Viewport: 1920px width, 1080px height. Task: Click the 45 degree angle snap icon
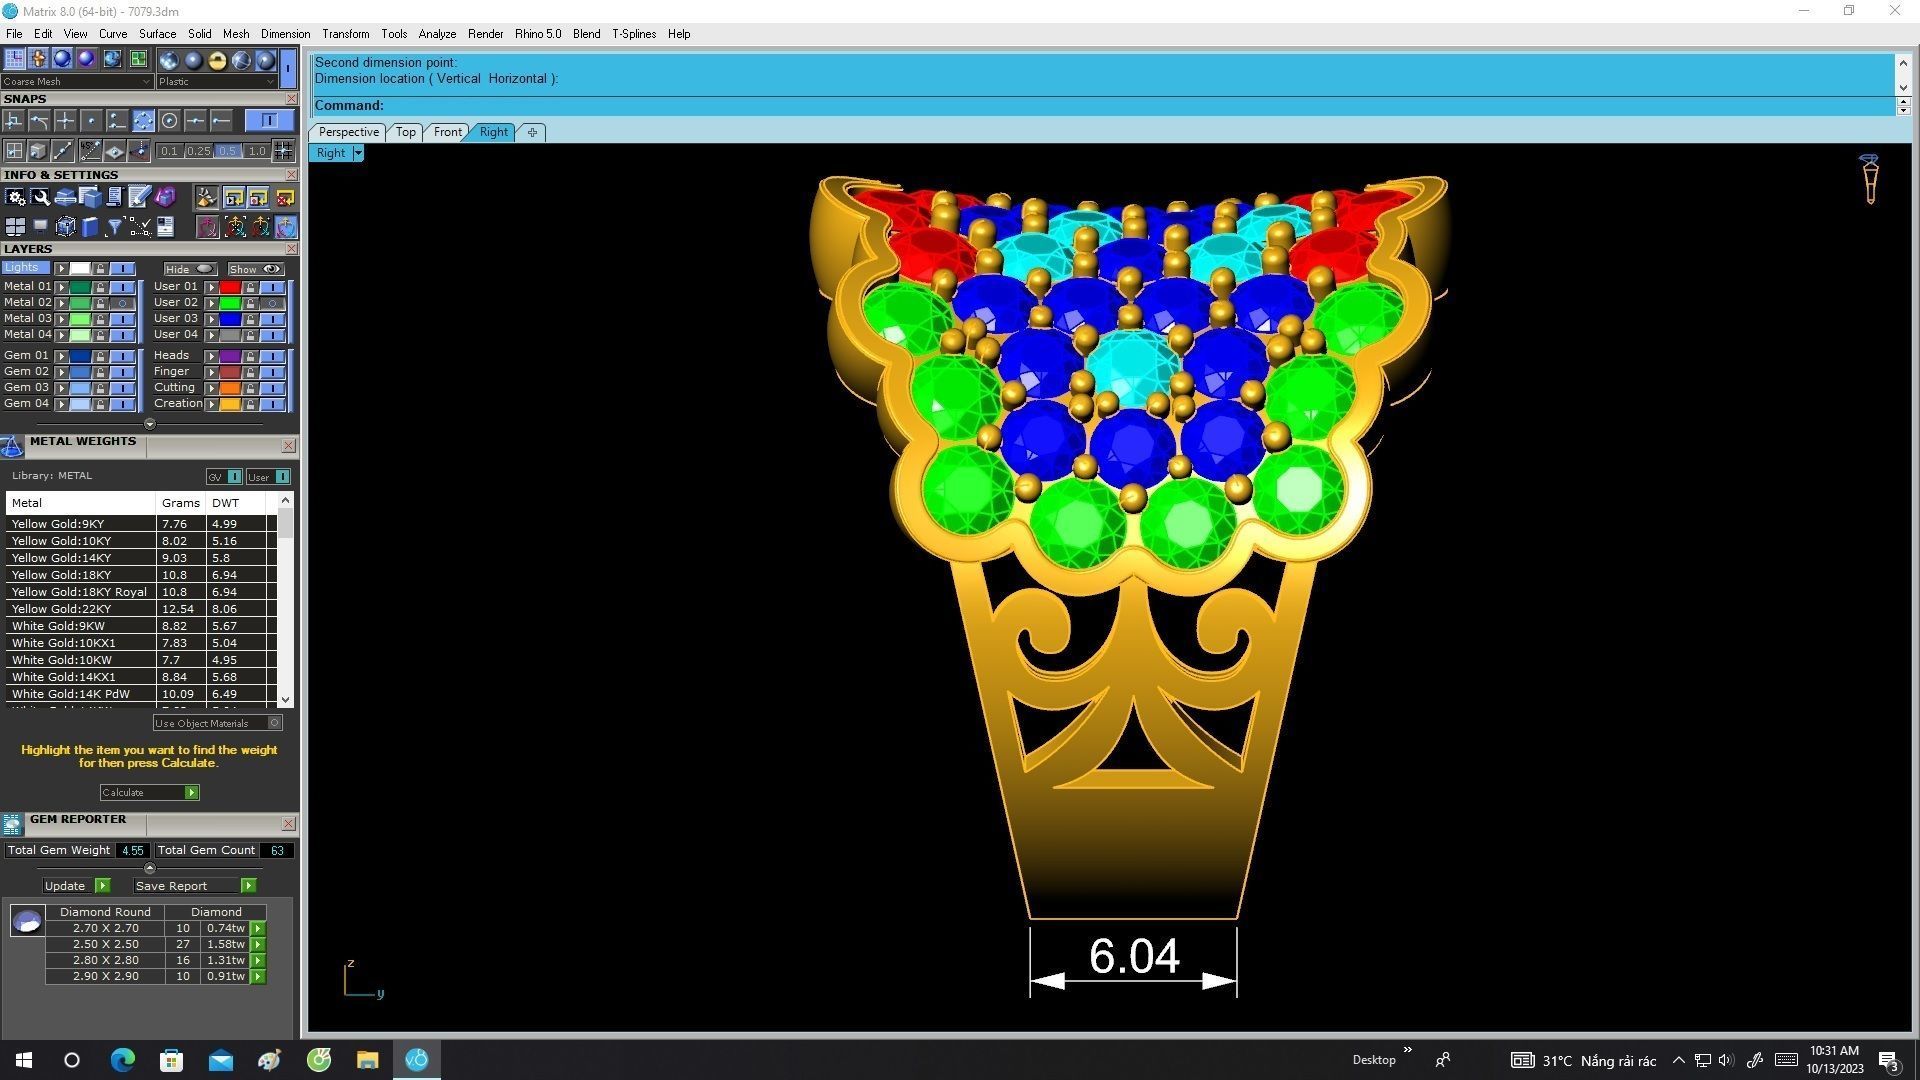click(91, 151)
